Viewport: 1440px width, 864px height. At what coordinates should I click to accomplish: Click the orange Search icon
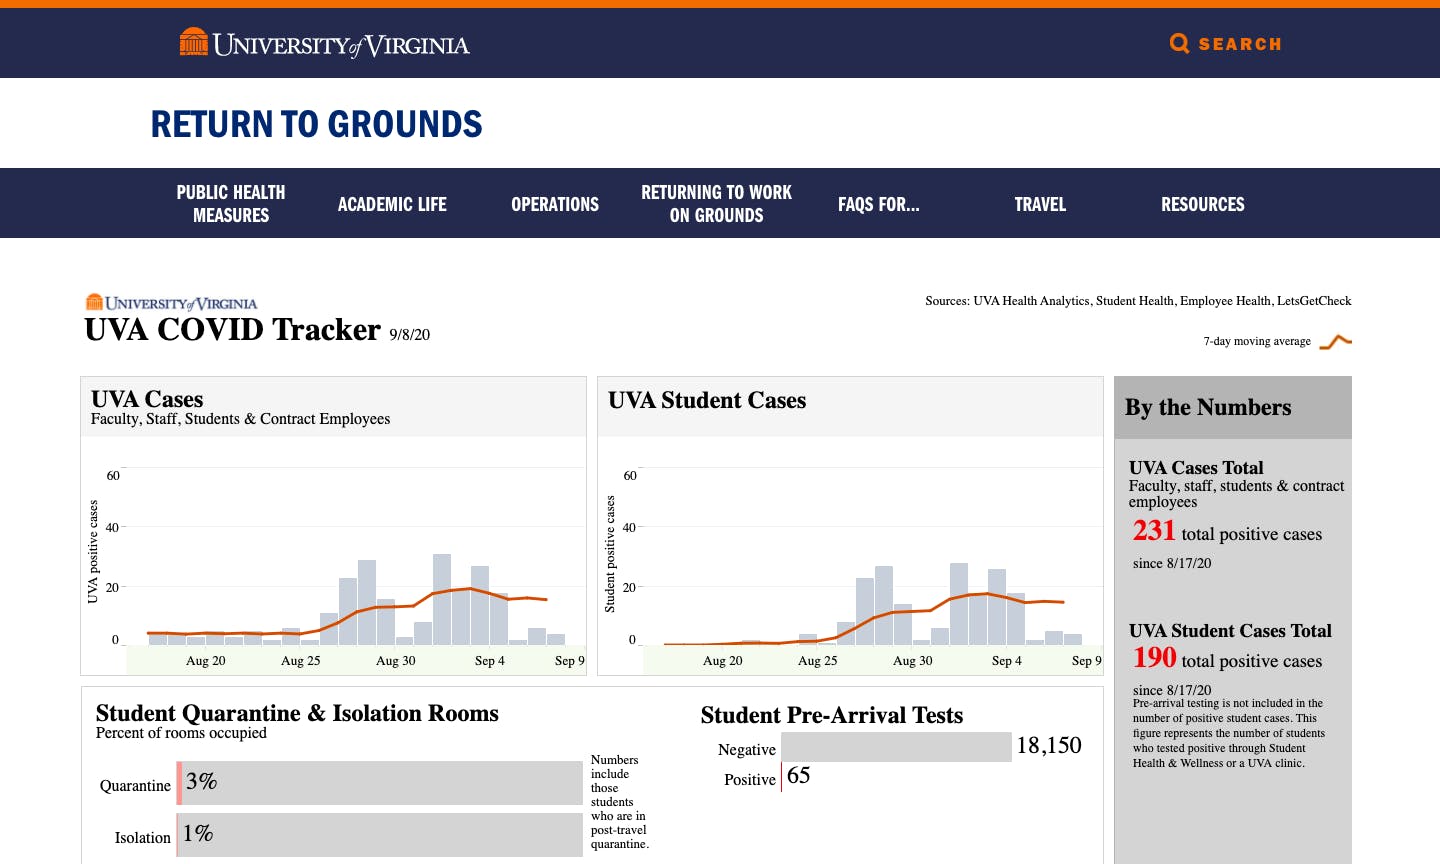pos(1180,43)
